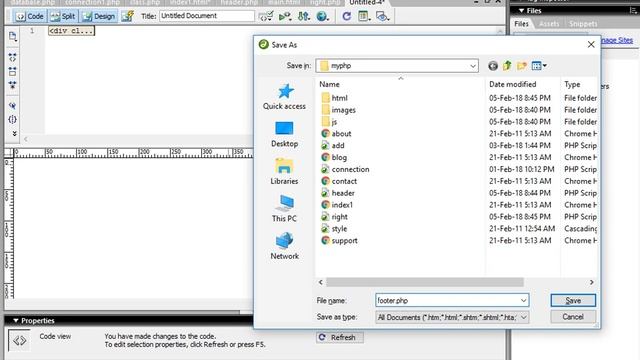The image size is (640, 360).
Task: Switch to Split view in Dreamweaver toolbar
Action: point(63,16)
